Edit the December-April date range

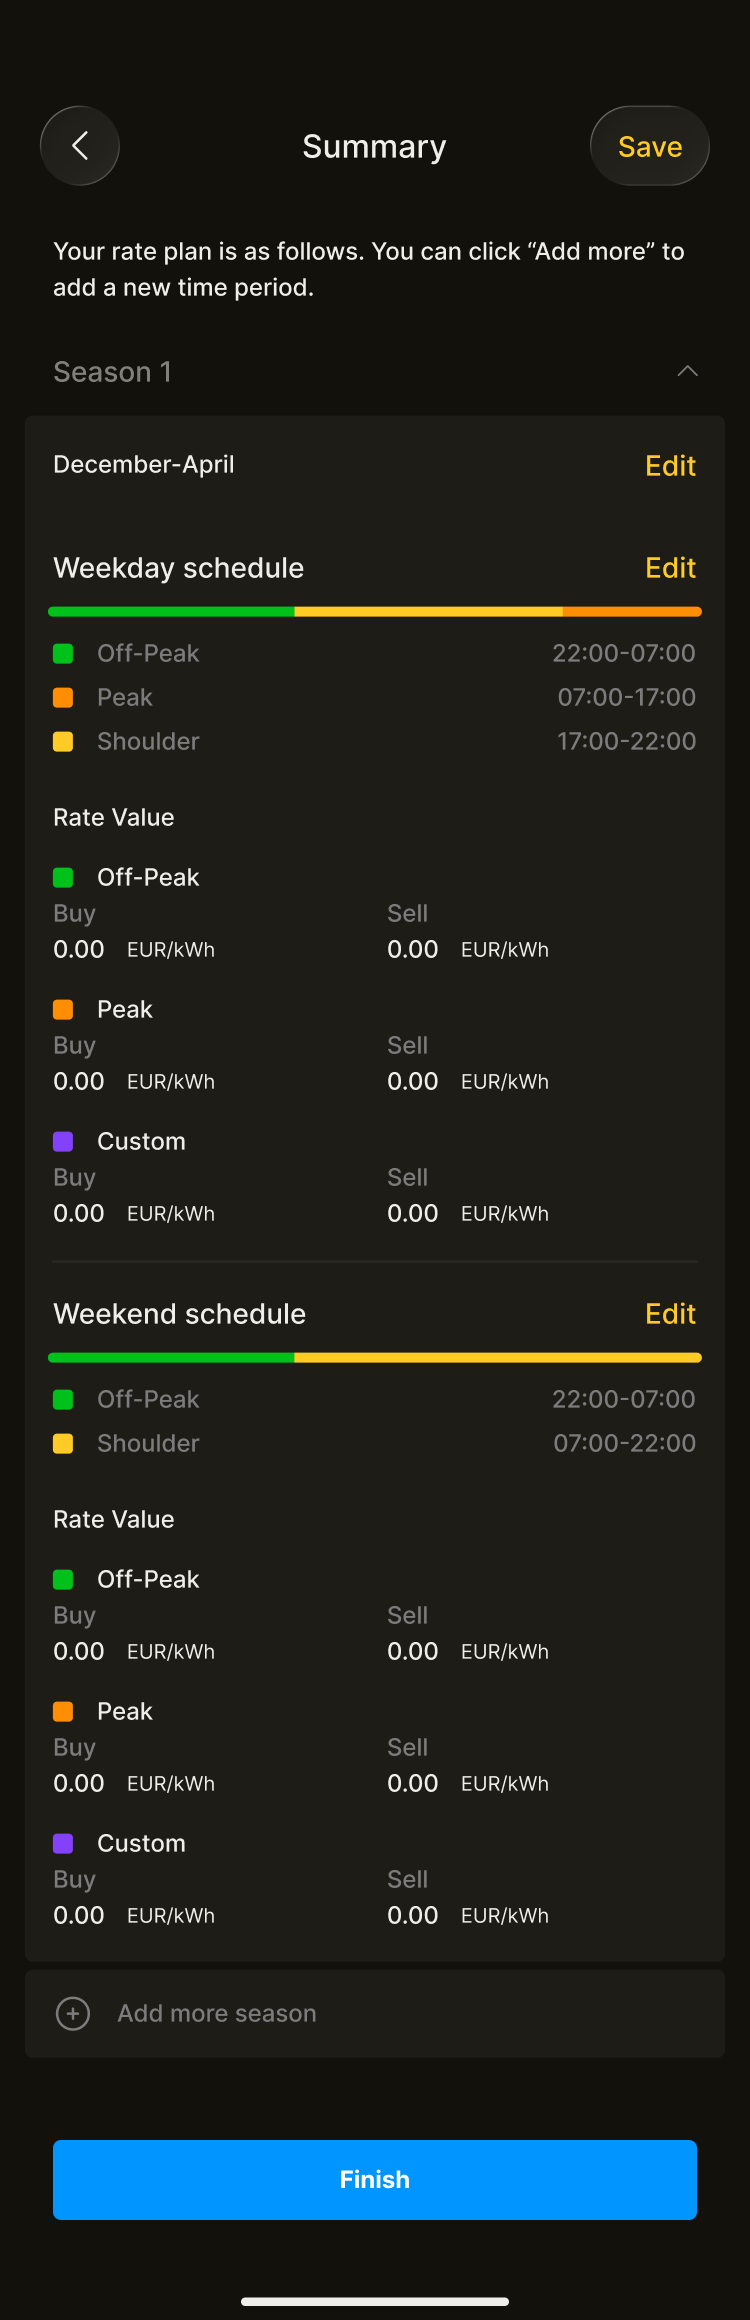pos(670,465)
